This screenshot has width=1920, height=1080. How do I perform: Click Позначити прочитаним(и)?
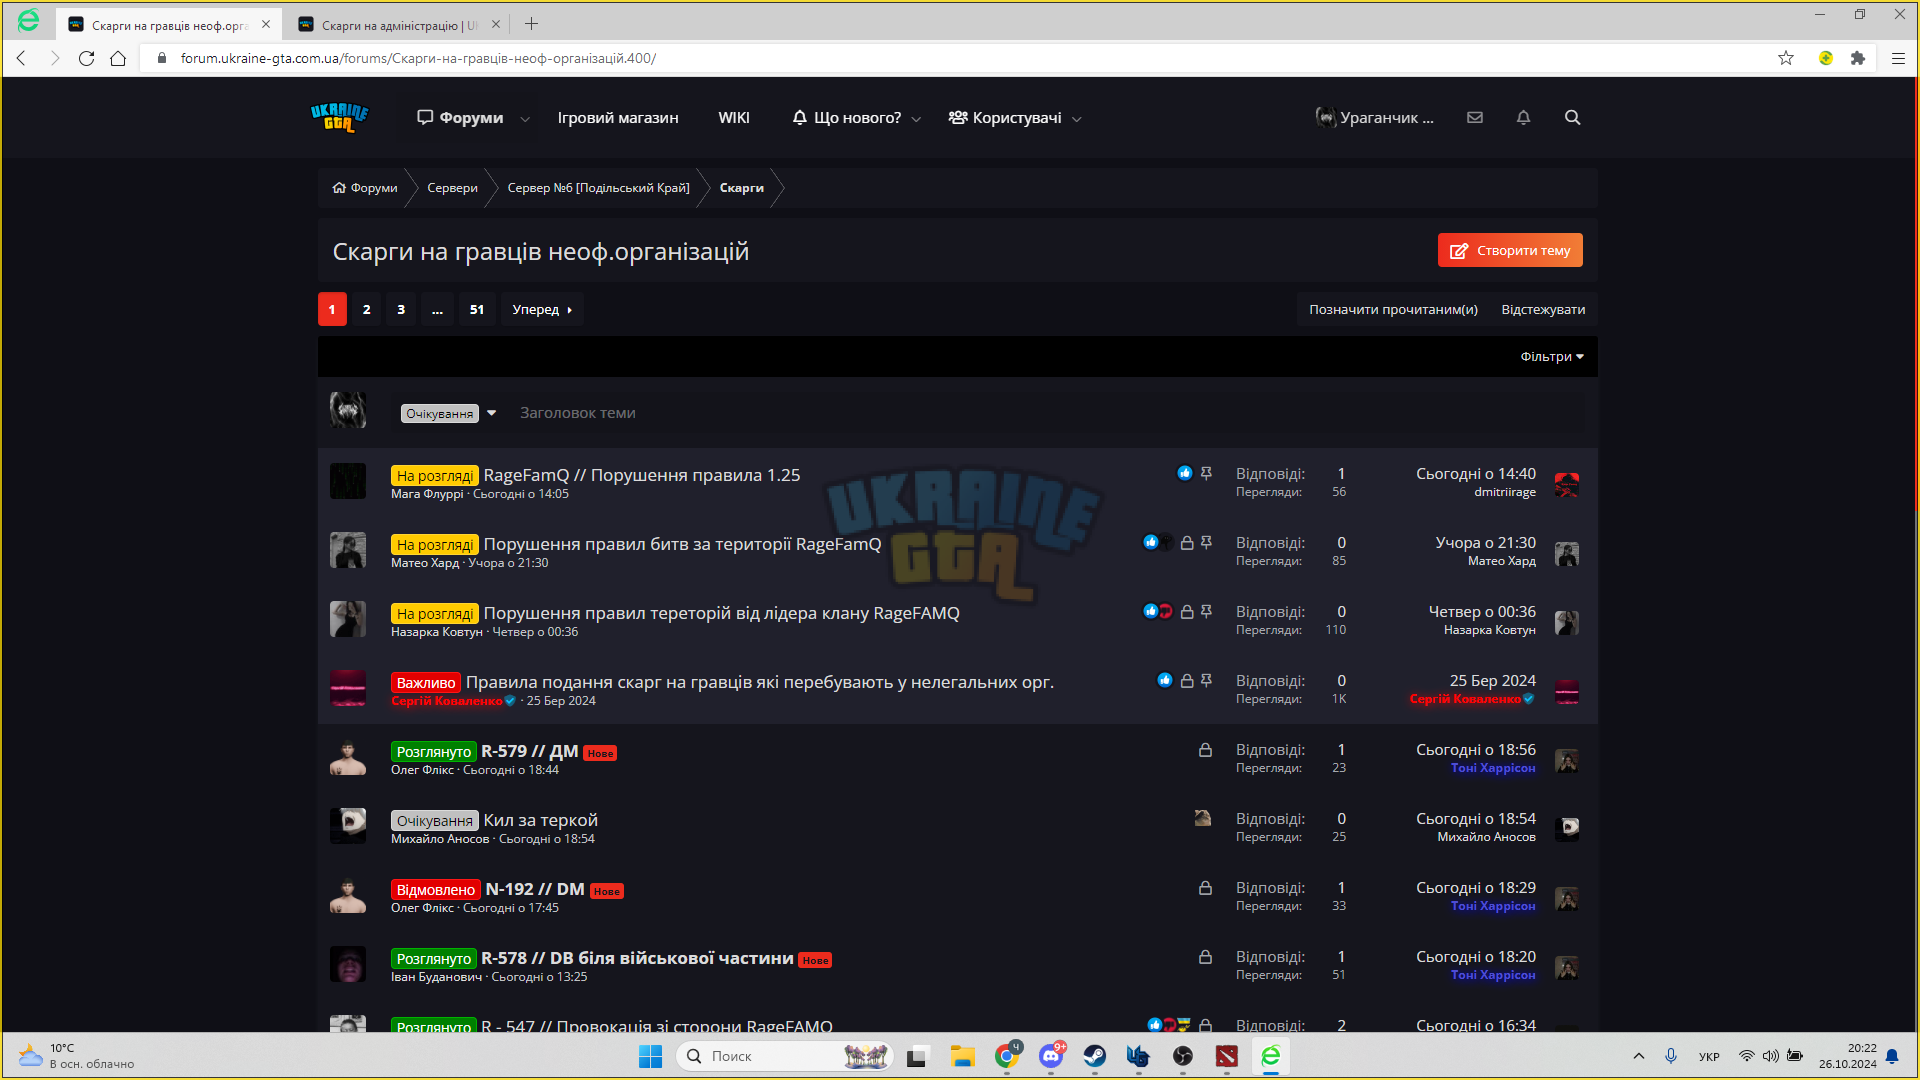(x=1393, y=309)
